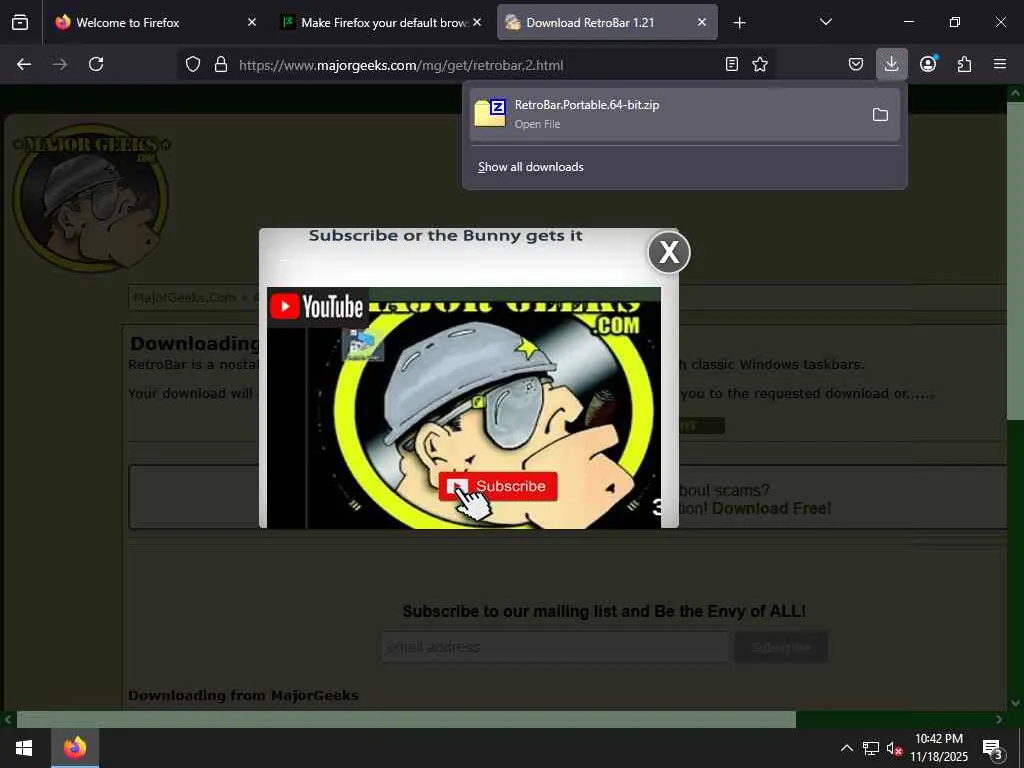Screen dimensions: 1024x768
Task: Click the MajorGeeks site logo
Action: click(x=91, y=197)
